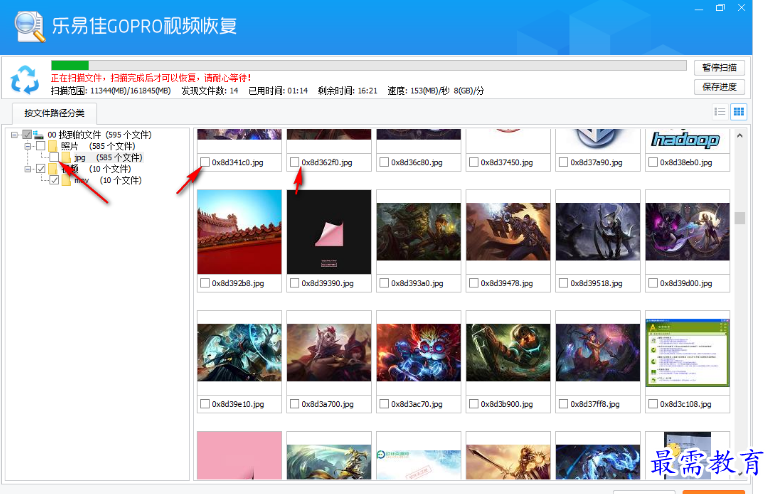Image resolution: width=772 pixels, height=494 pixels.
Task: Click the vertical scrollbar thumb
Action: [740, 218]
